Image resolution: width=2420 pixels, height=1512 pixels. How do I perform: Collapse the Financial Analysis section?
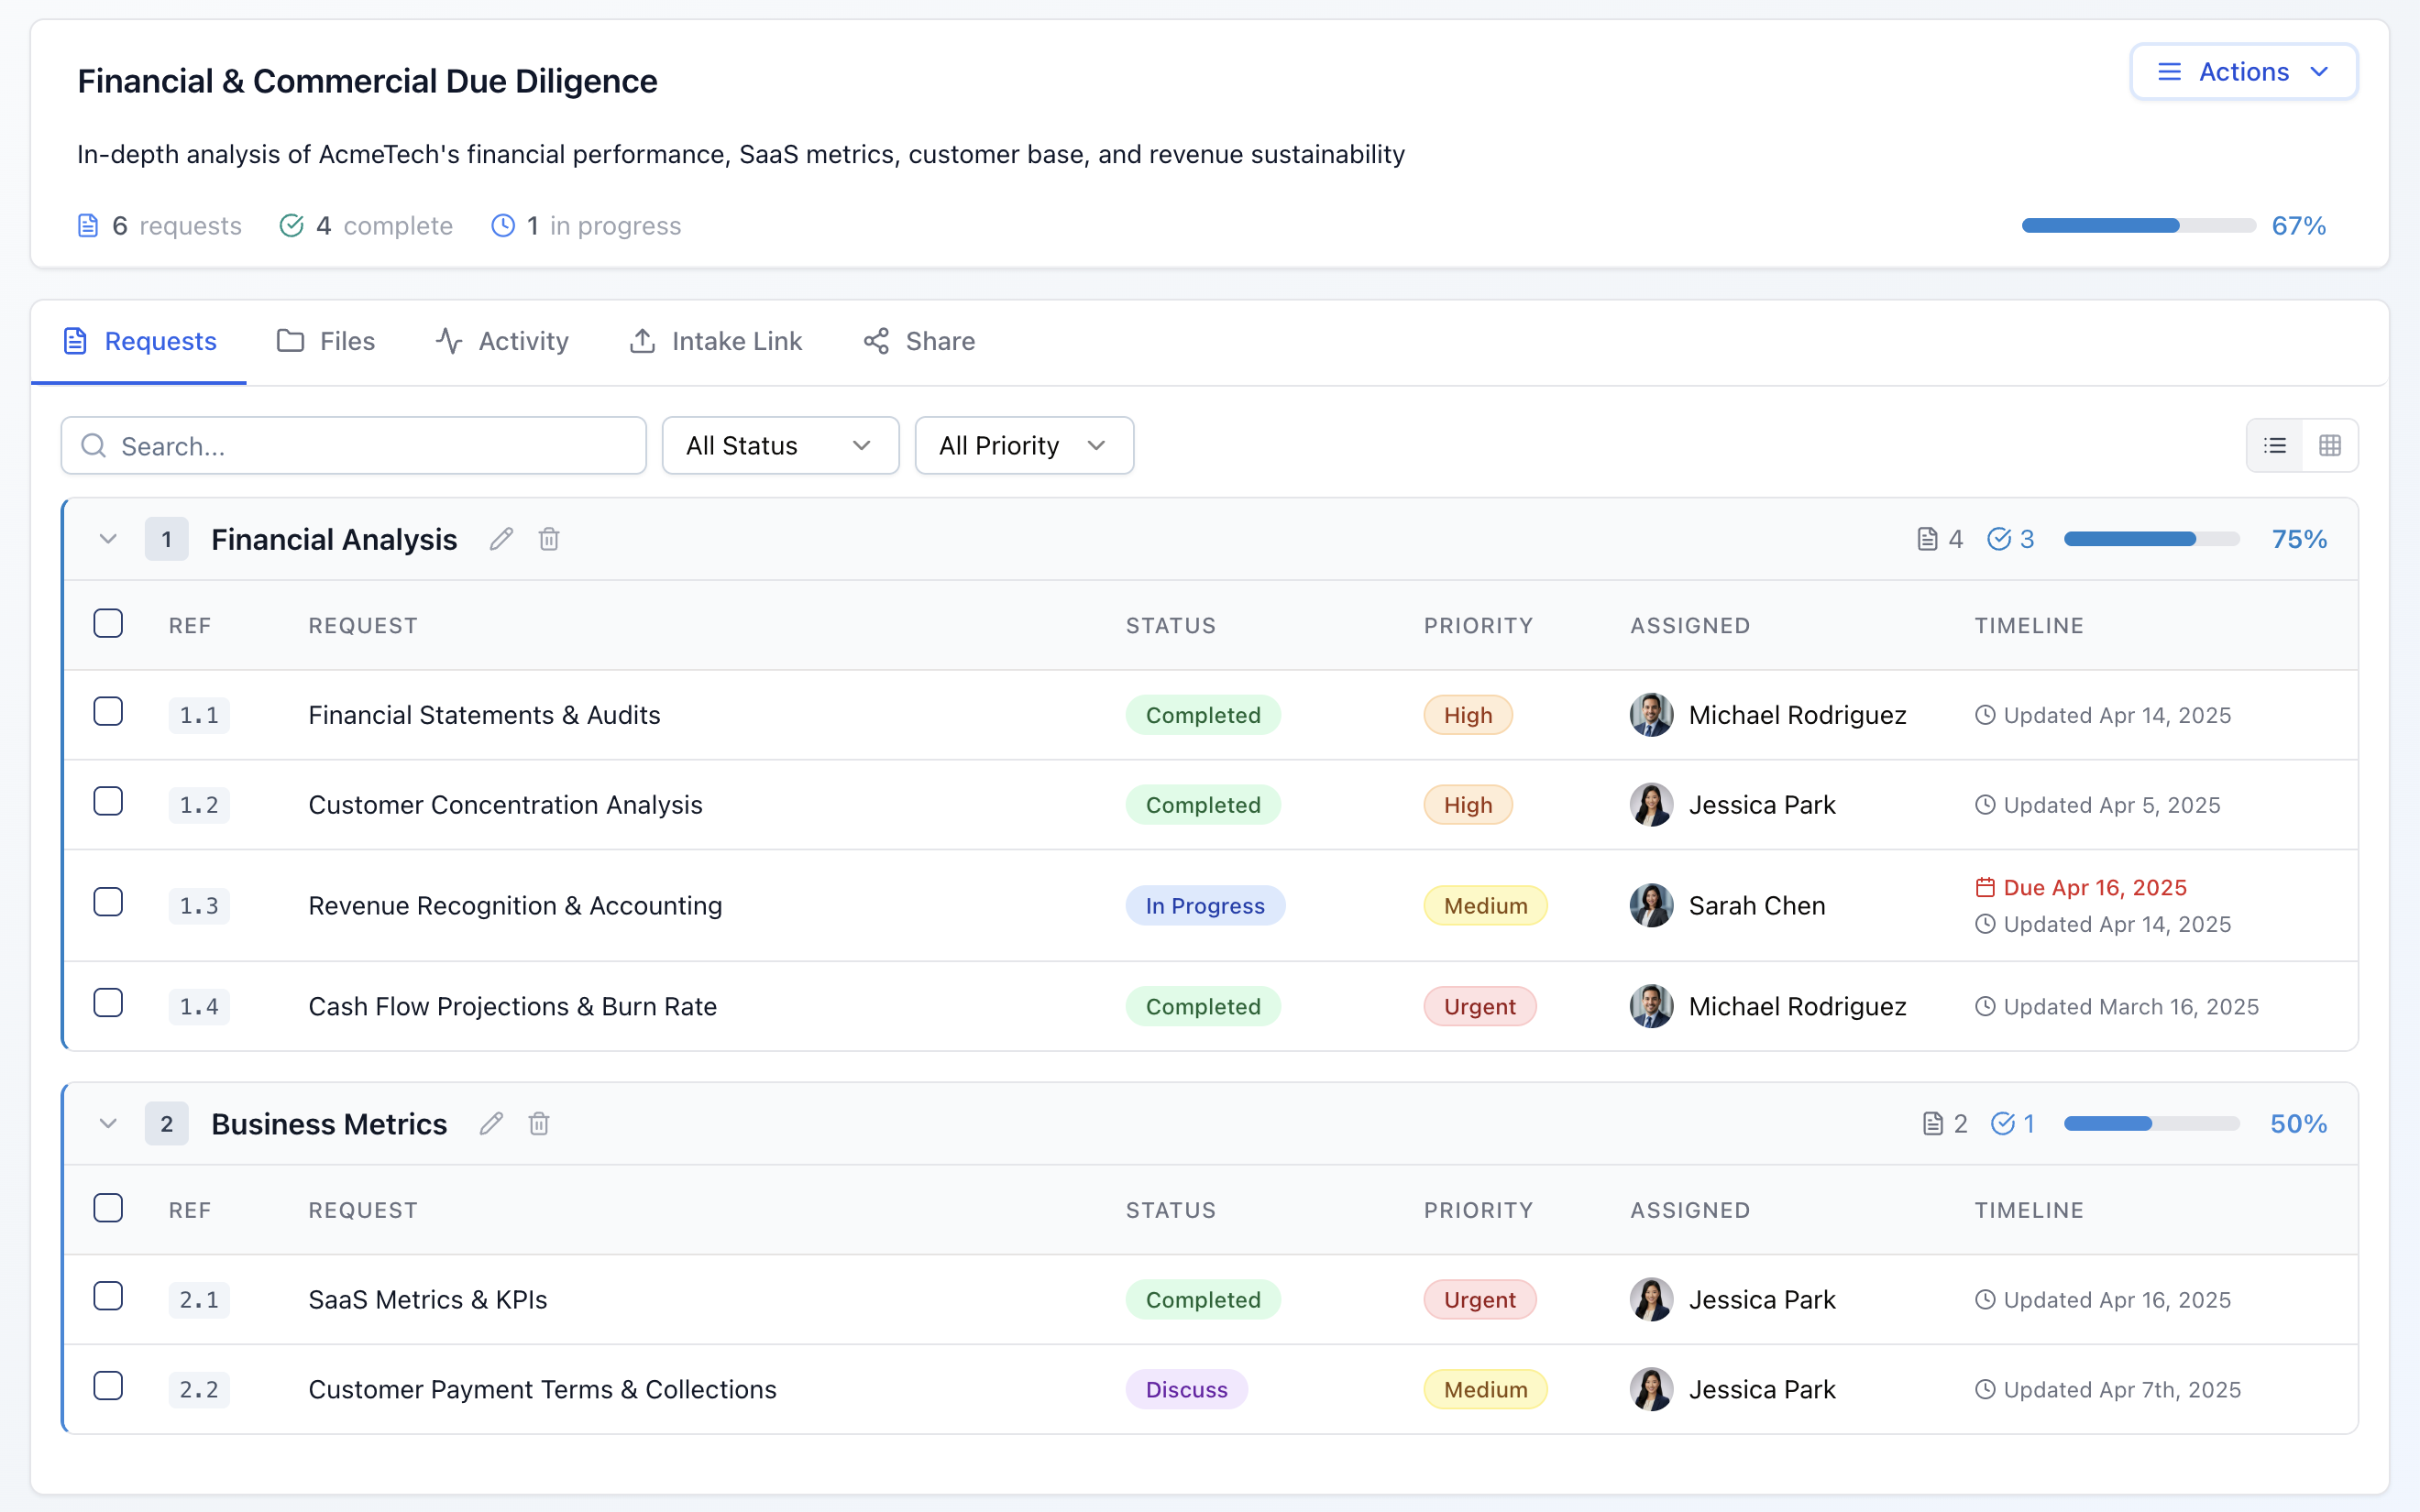coord(107,538)
